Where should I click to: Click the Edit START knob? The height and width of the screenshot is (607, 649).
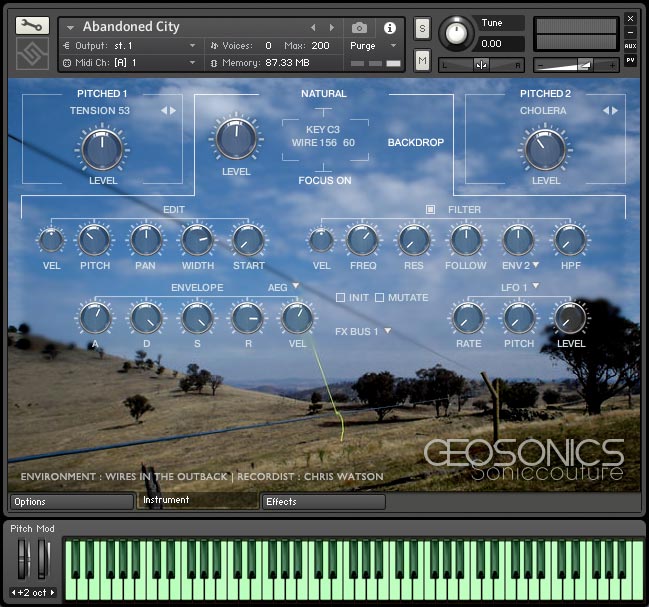coord(248,240)
